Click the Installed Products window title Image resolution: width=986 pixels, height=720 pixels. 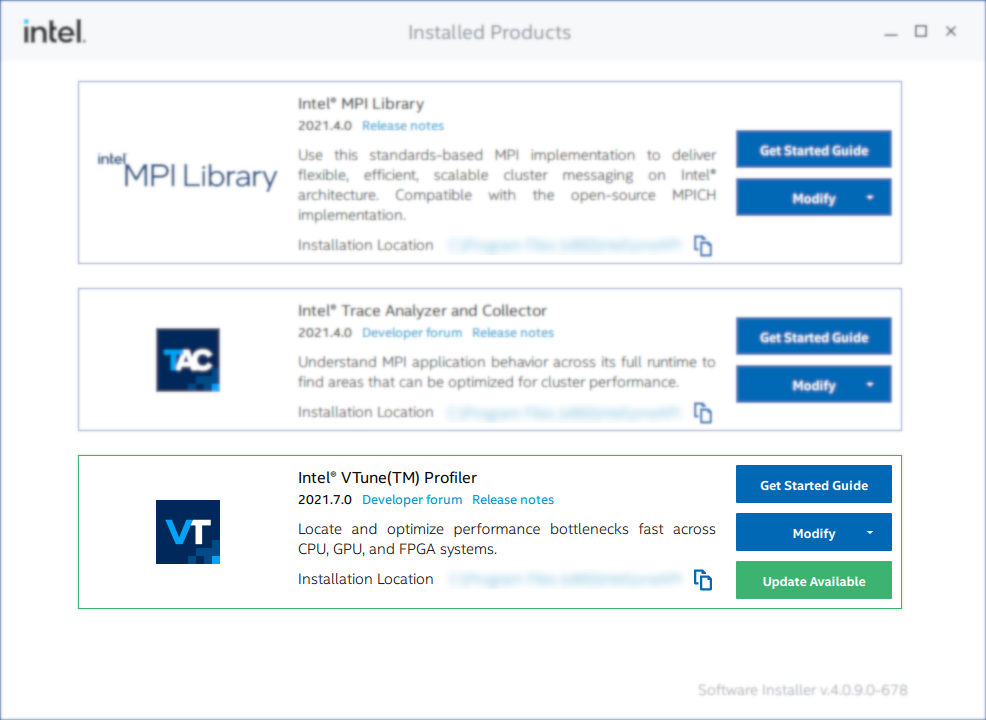click(x=489, y=32)
